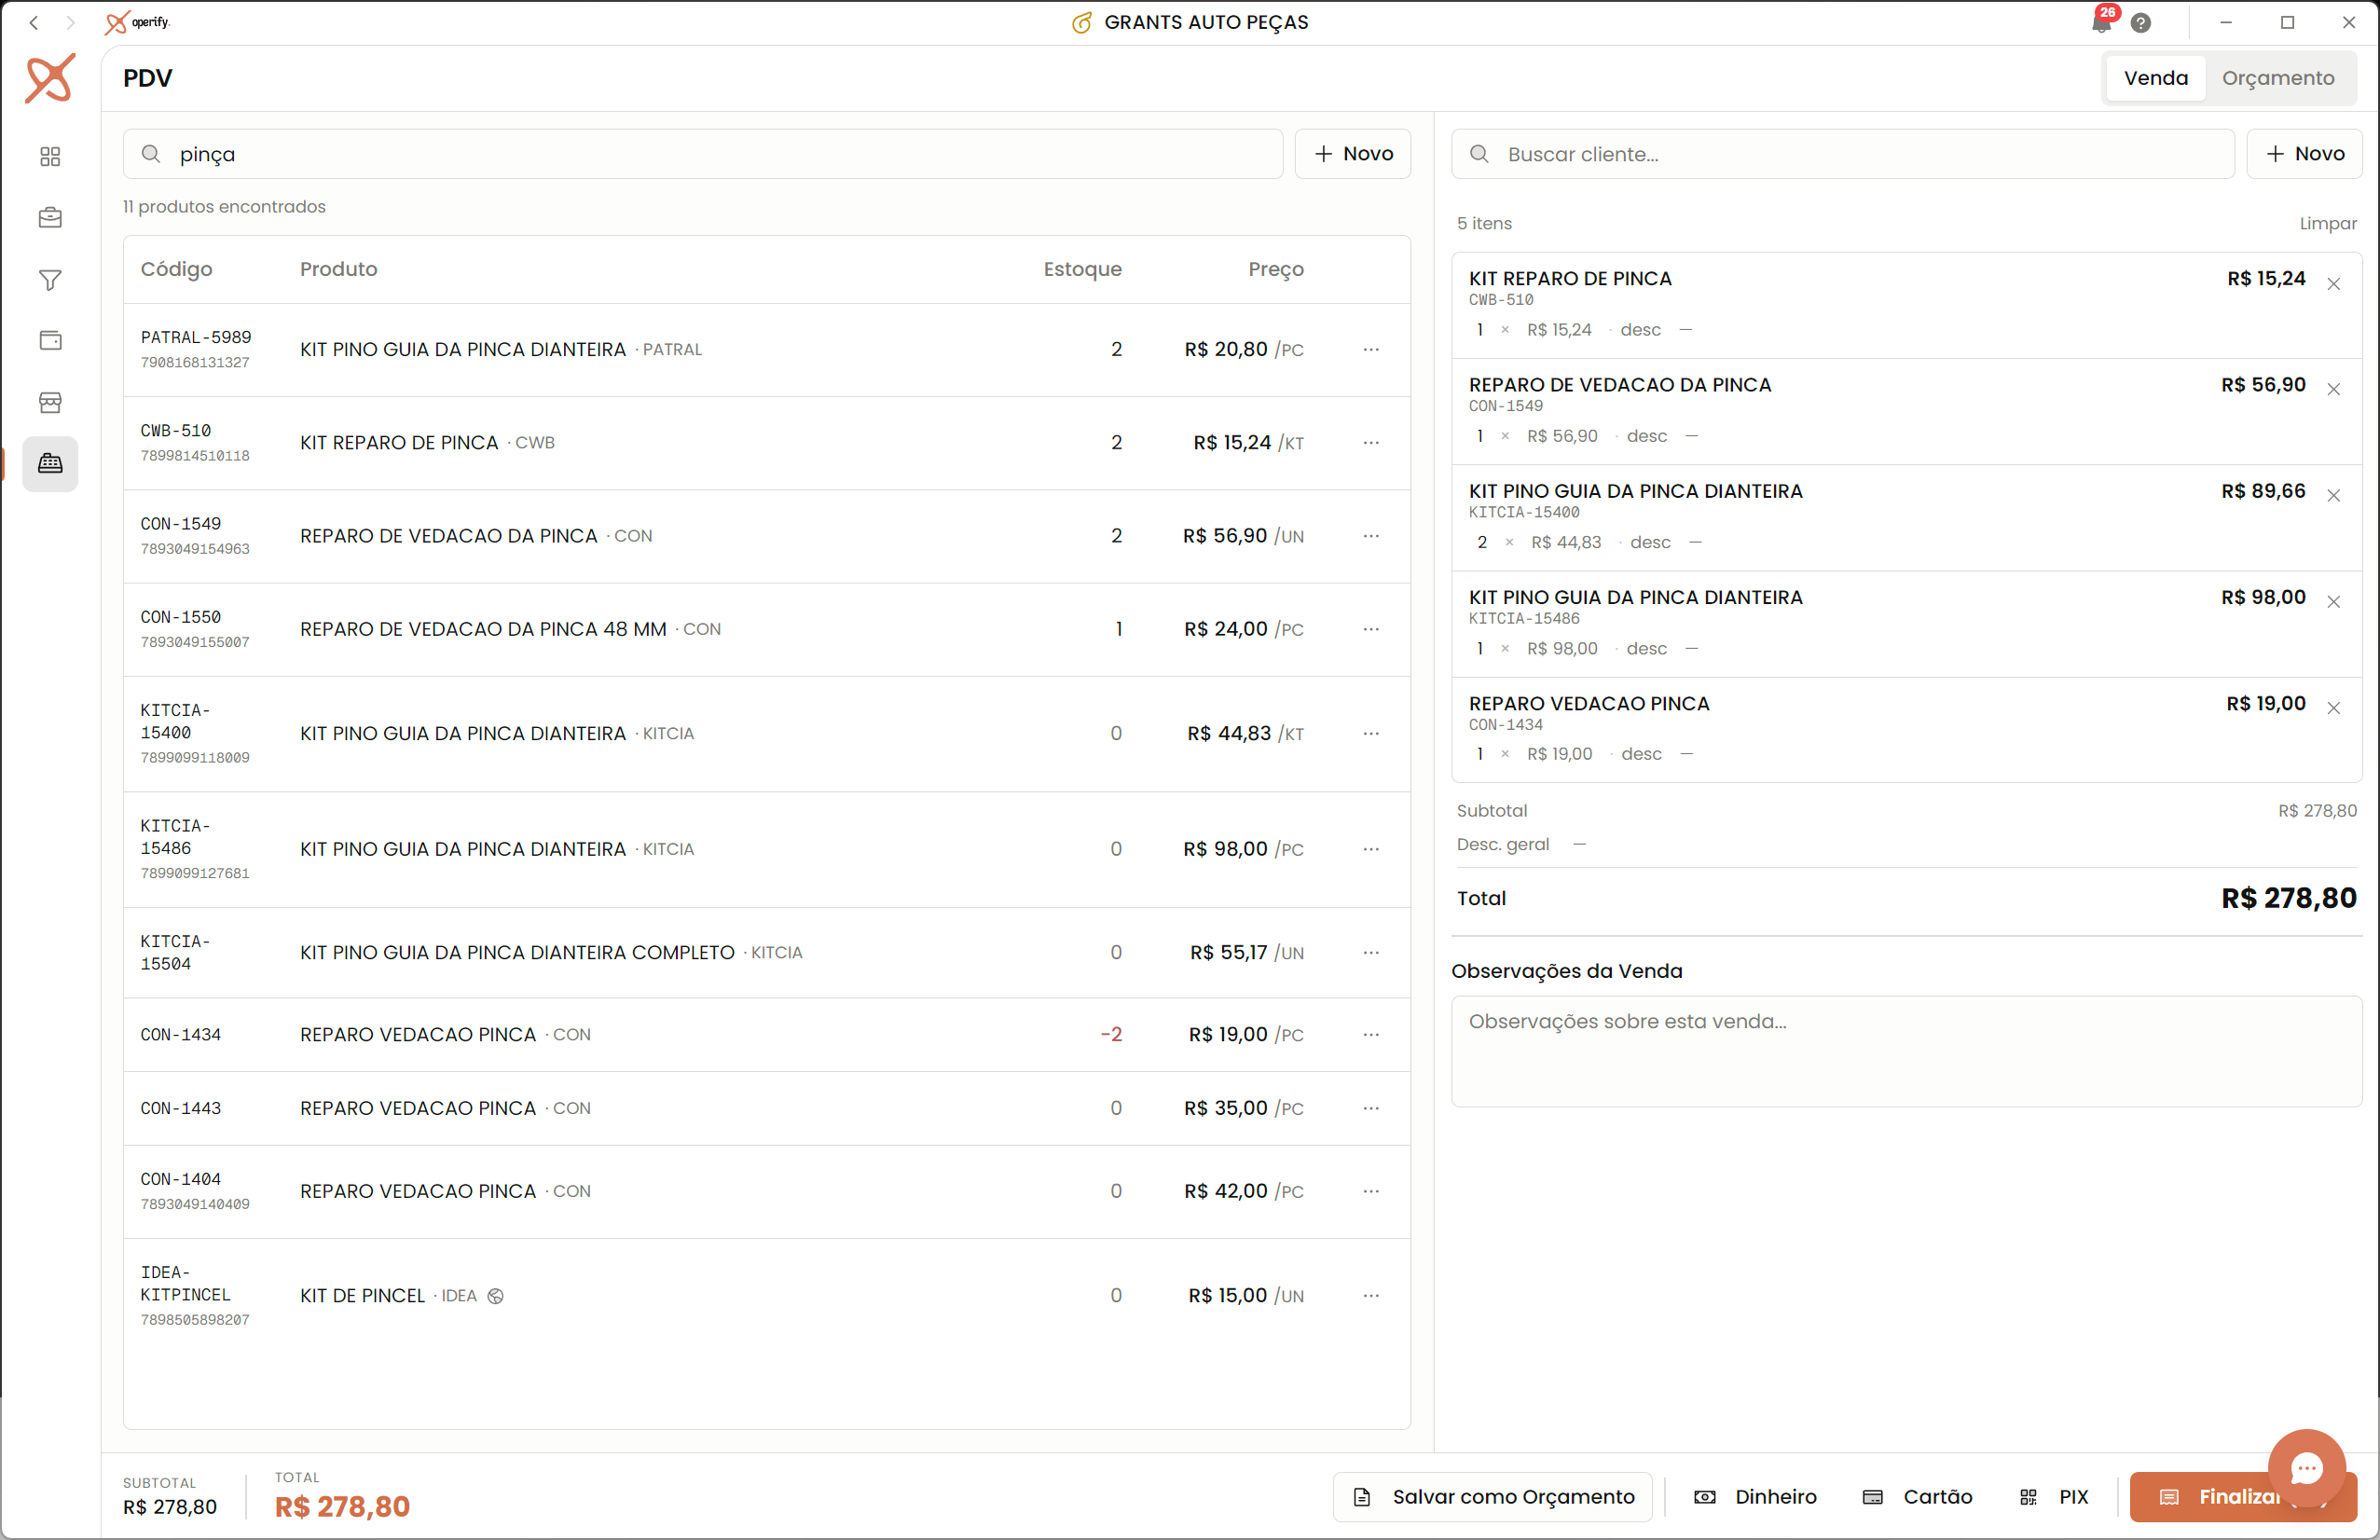The height and width of the screenshot is (1540, 2380).
Task: Open the briefcase icon in sidebar
Action: [50, 218]
